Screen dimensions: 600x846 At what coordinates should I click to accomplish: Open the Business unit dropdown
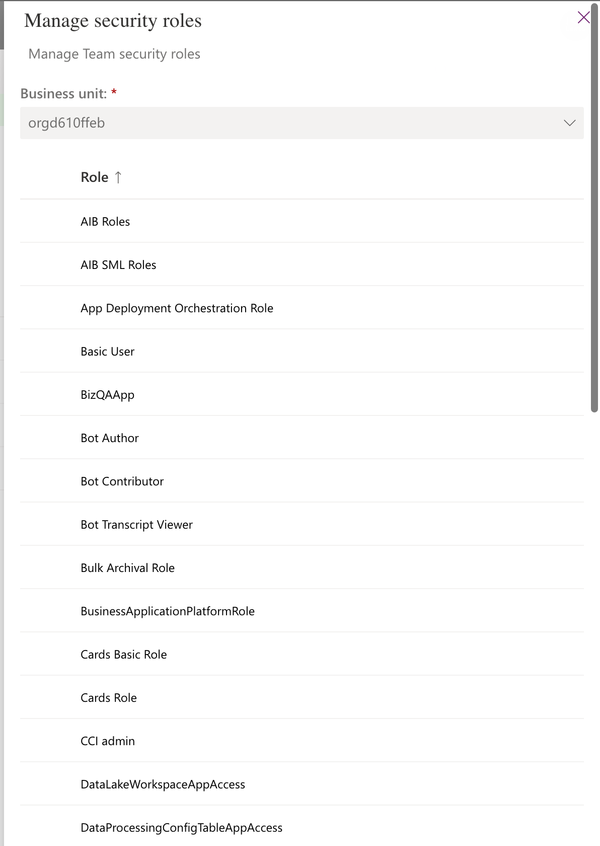coord(300,122)
